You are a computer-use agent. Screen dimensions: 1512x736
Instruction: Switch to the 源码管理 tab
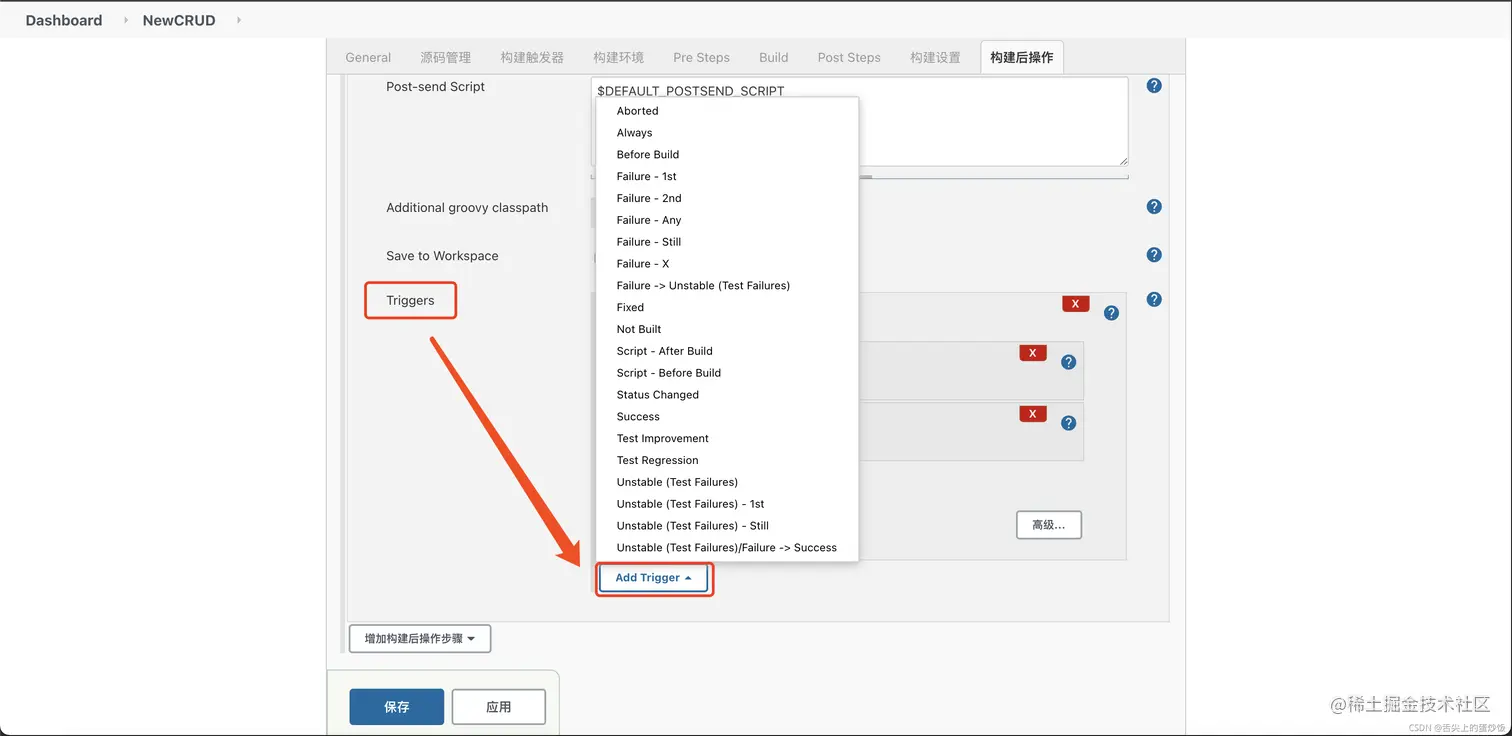(x=446, y=57)
